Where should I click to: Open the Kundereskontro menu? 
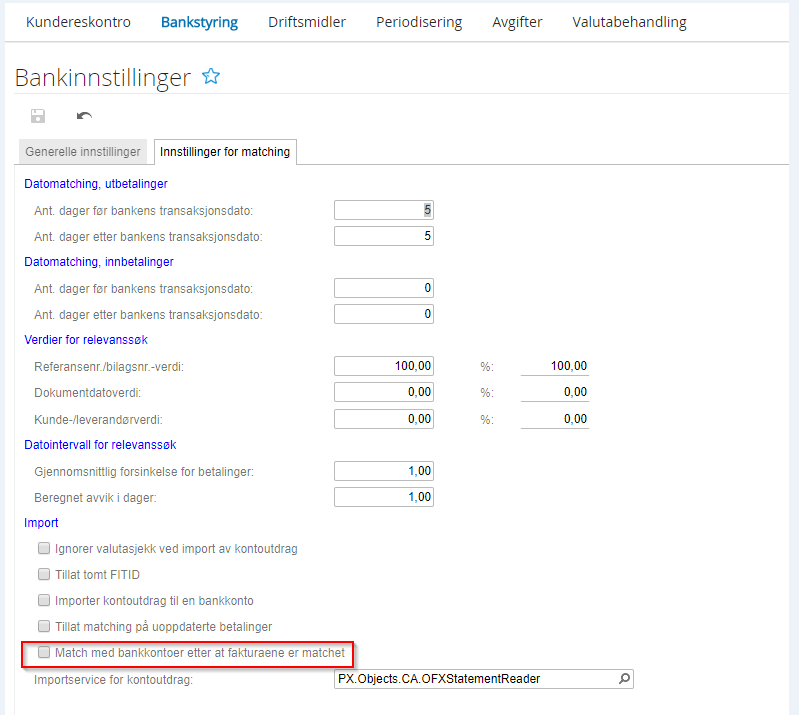78,22
